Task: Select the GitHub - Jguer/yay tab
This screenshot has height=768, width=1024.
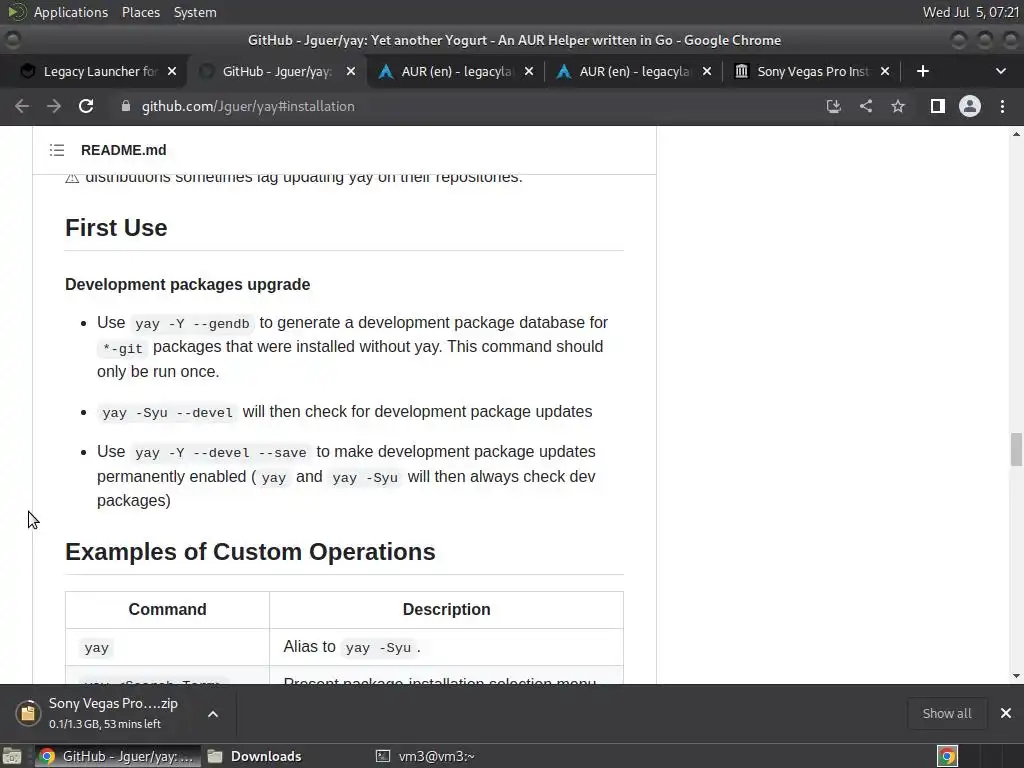Action: (277, 71)
